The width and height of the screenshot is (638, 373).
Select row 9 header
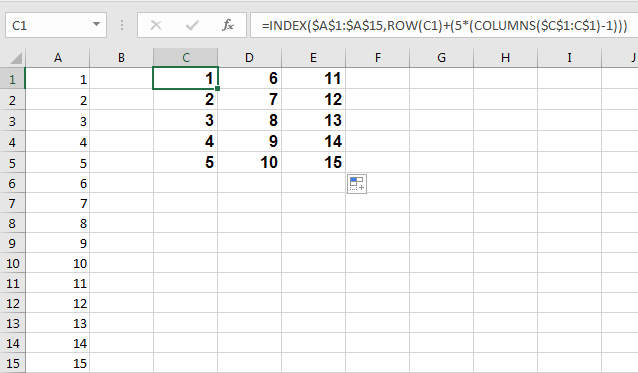tap(12, 243)
